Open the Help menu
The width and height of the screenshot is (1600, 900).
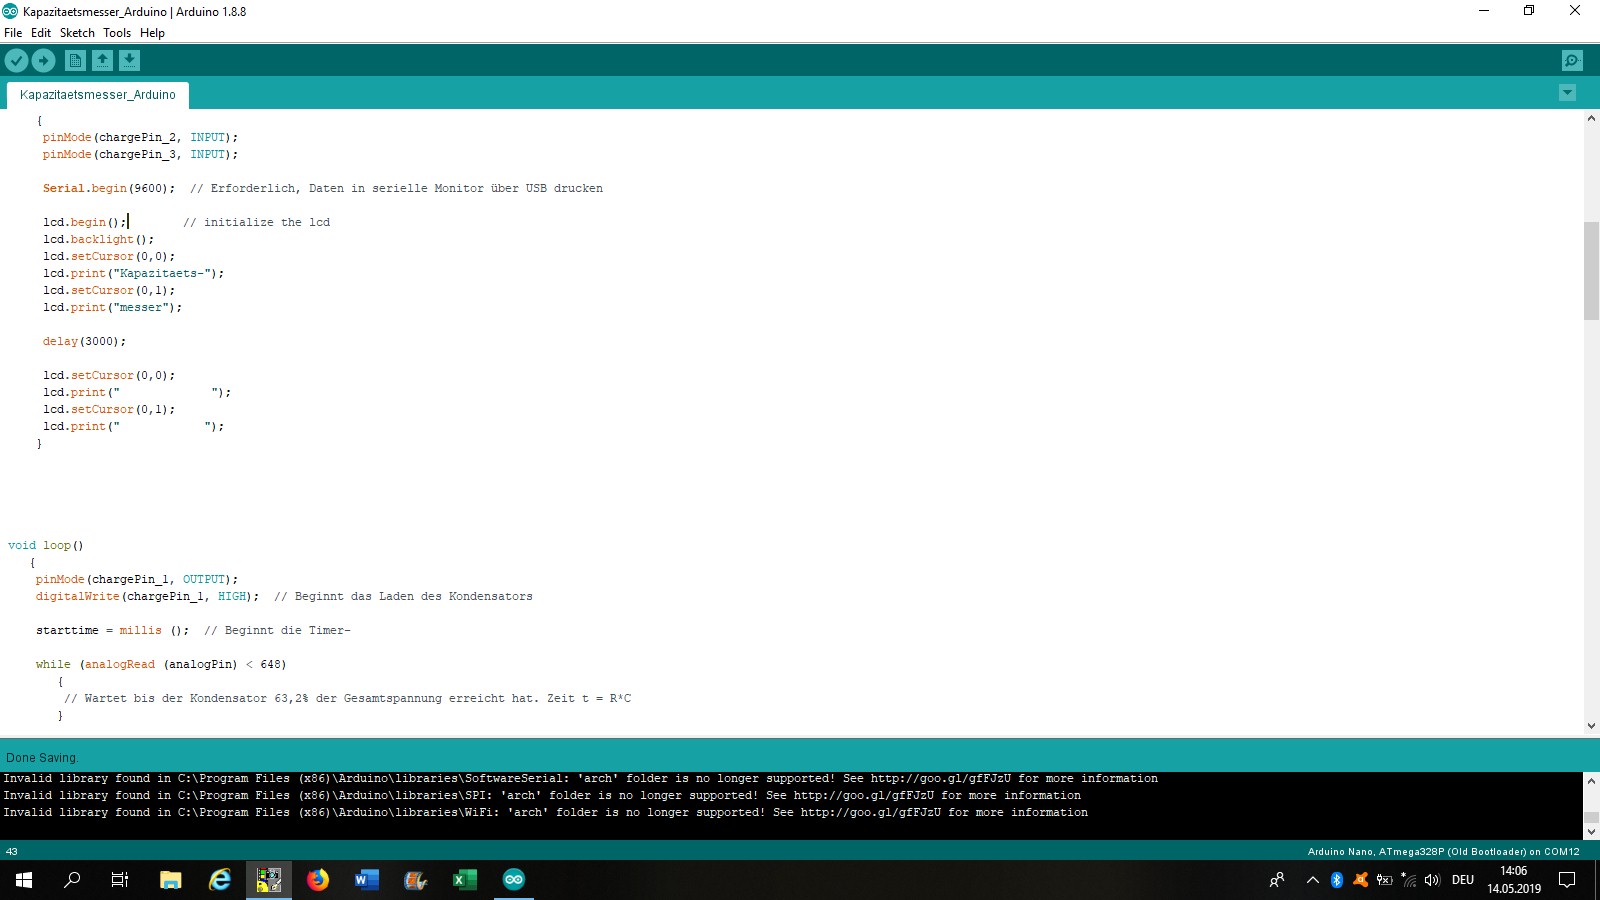152,33
